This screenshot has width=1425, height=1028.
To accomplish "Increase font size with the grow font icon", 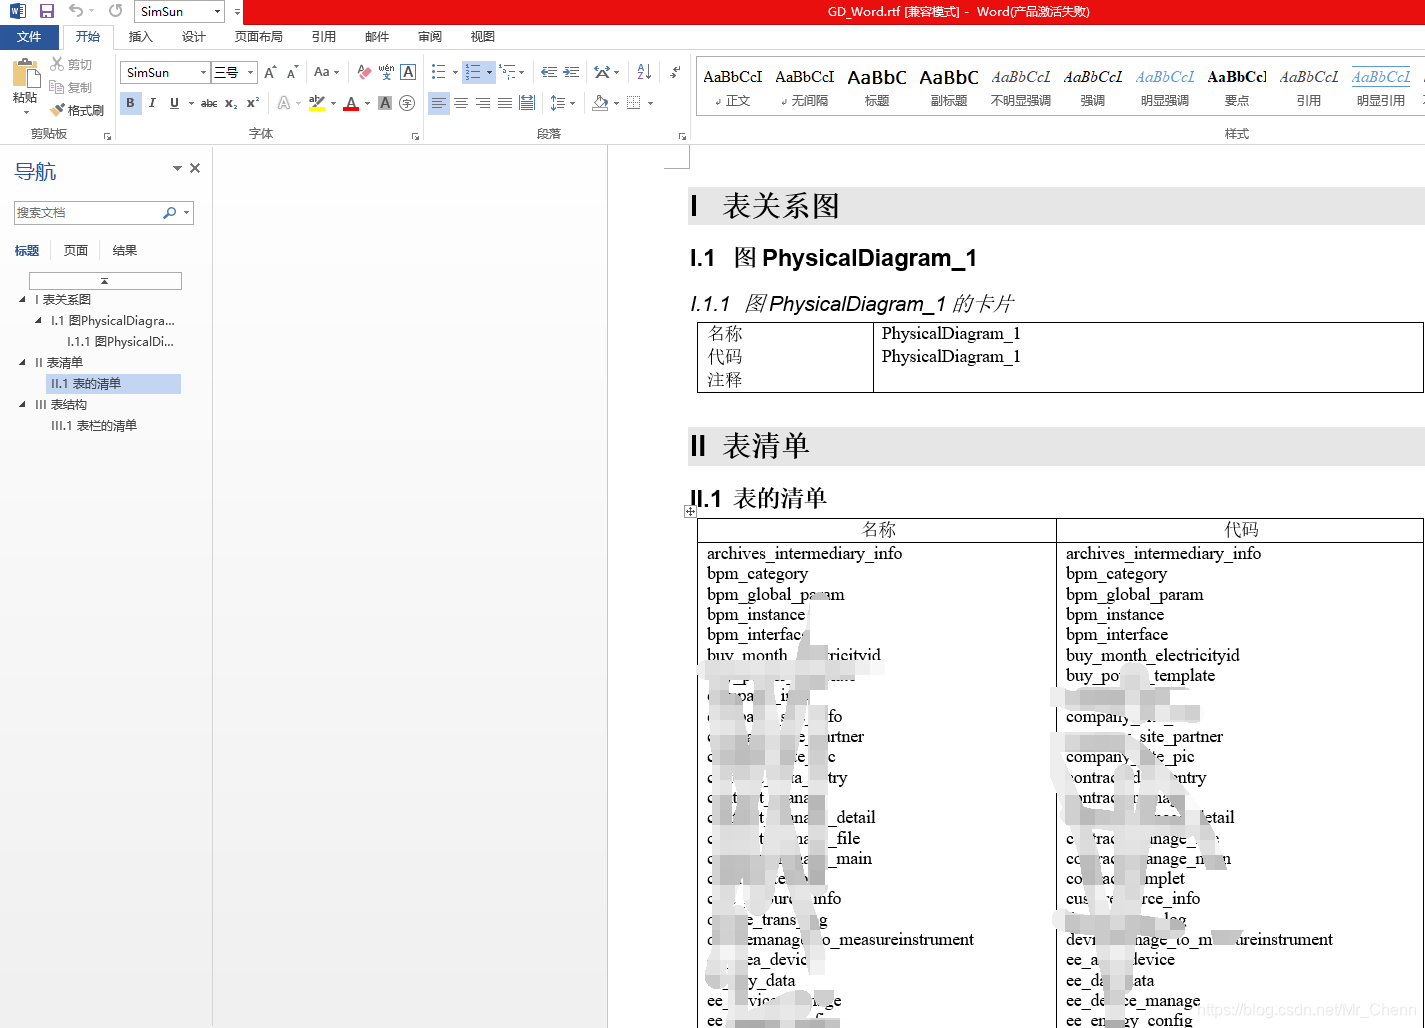I will [270, 72].
